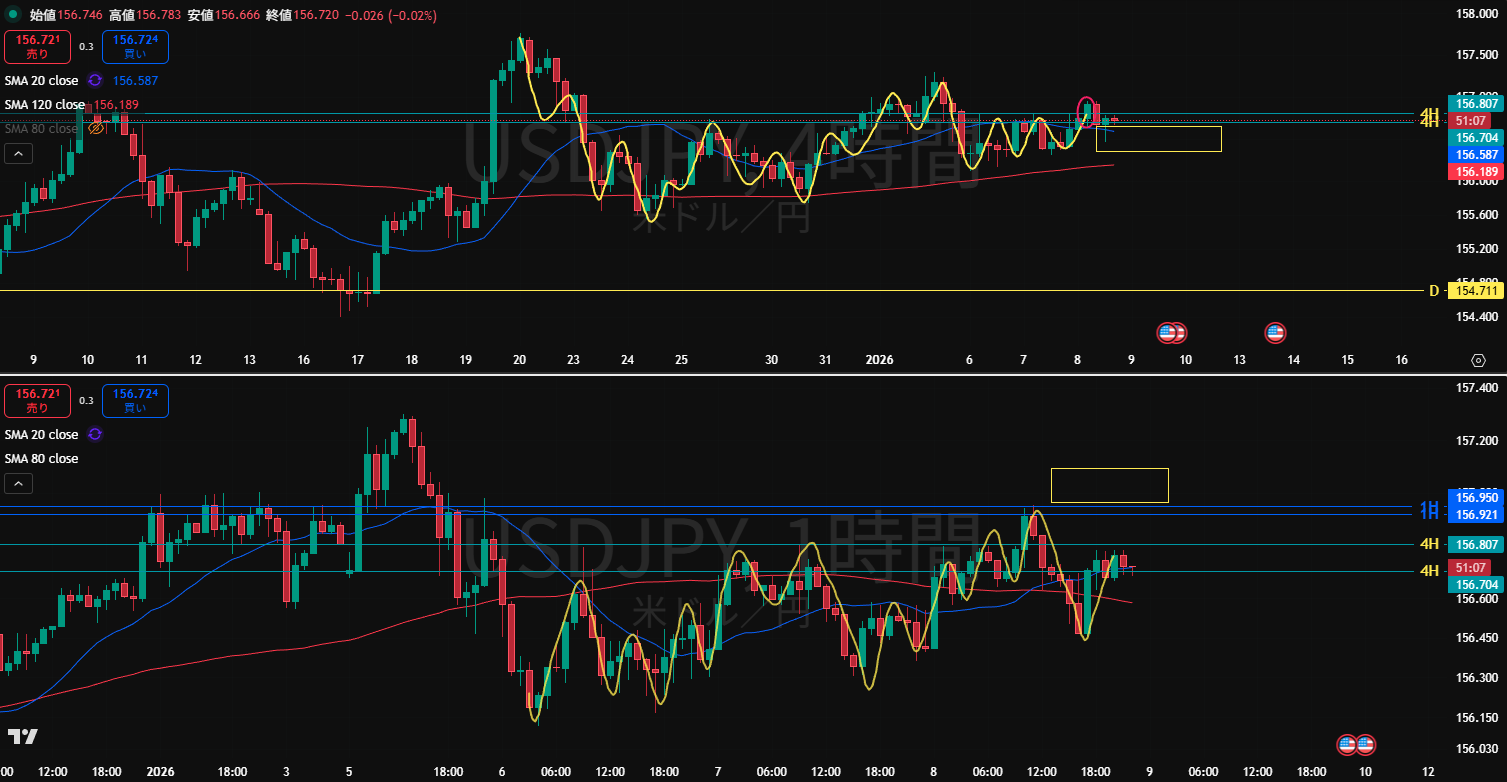Open chart settings hexagon icon in top chart
1507x782 pixels.
[x=1478, y=360]
